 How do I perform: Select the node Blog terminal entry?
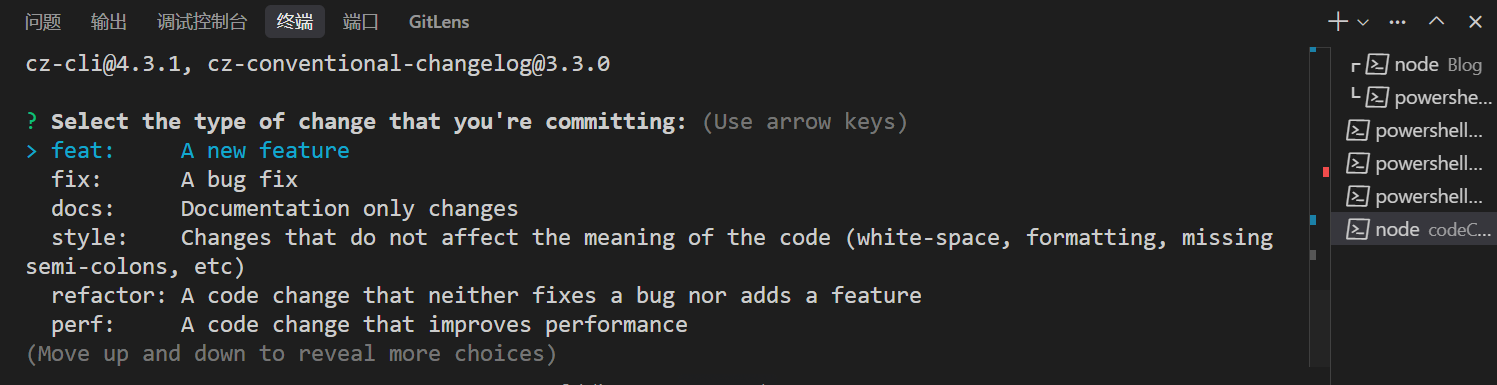pos(1417,65)
